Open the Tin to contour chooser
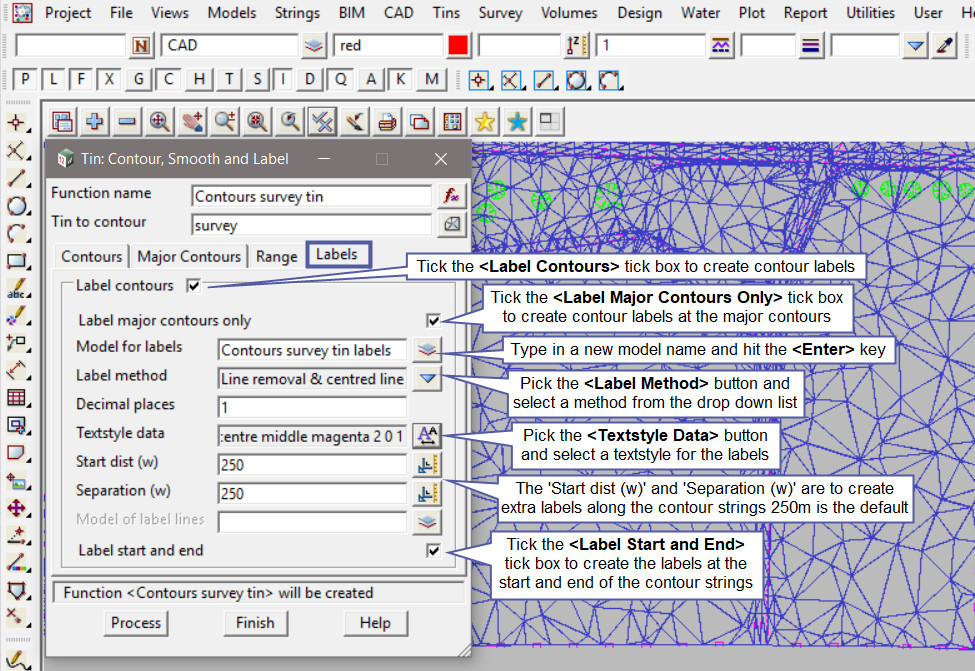Screen dimensions: 975x671 pyautogui.click(x=452, y=224)
